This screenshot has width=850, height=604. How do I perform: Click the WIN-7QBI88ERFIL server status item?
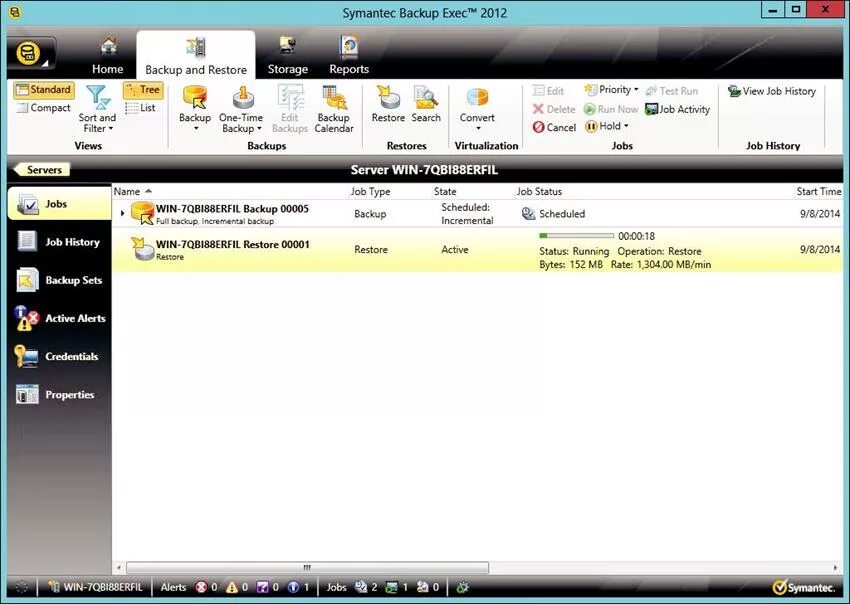coord(95,587)
